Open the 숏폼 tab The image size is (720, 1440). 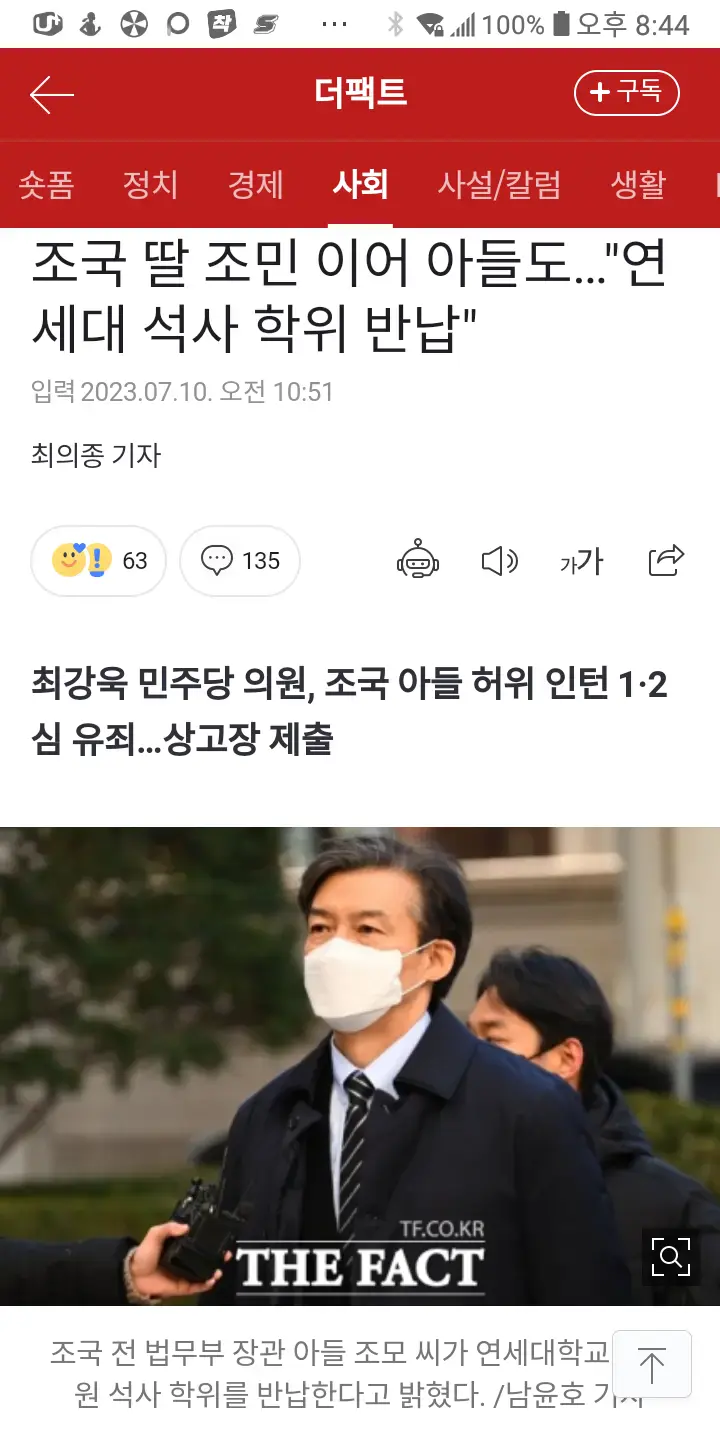click(46, 184)
